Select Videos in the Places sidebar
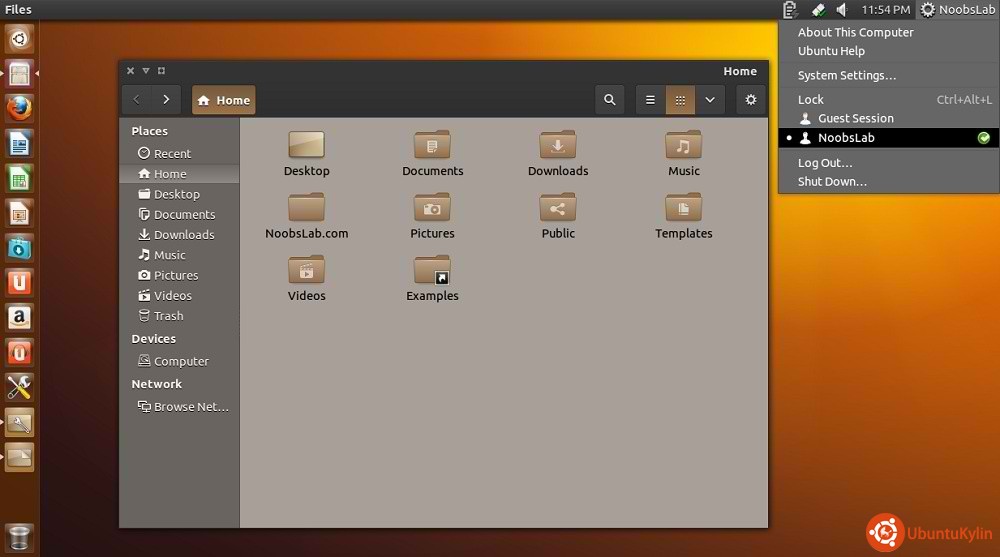The image size is (1000, 557). coord(172,296)
